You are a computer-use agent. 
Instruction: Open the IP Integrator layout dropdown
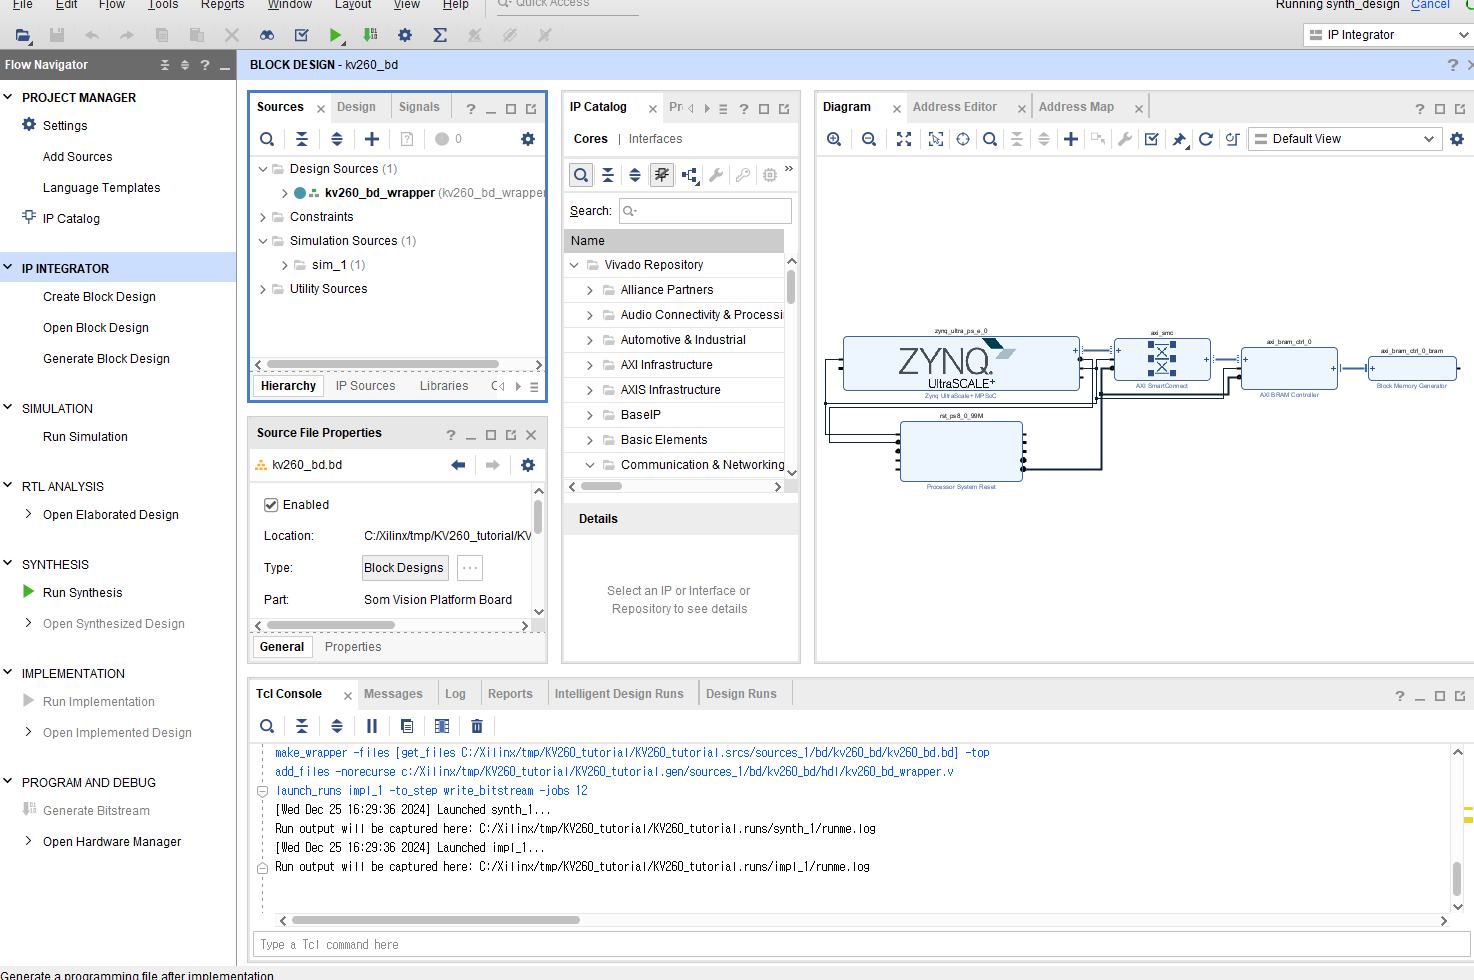(1389, 35)
